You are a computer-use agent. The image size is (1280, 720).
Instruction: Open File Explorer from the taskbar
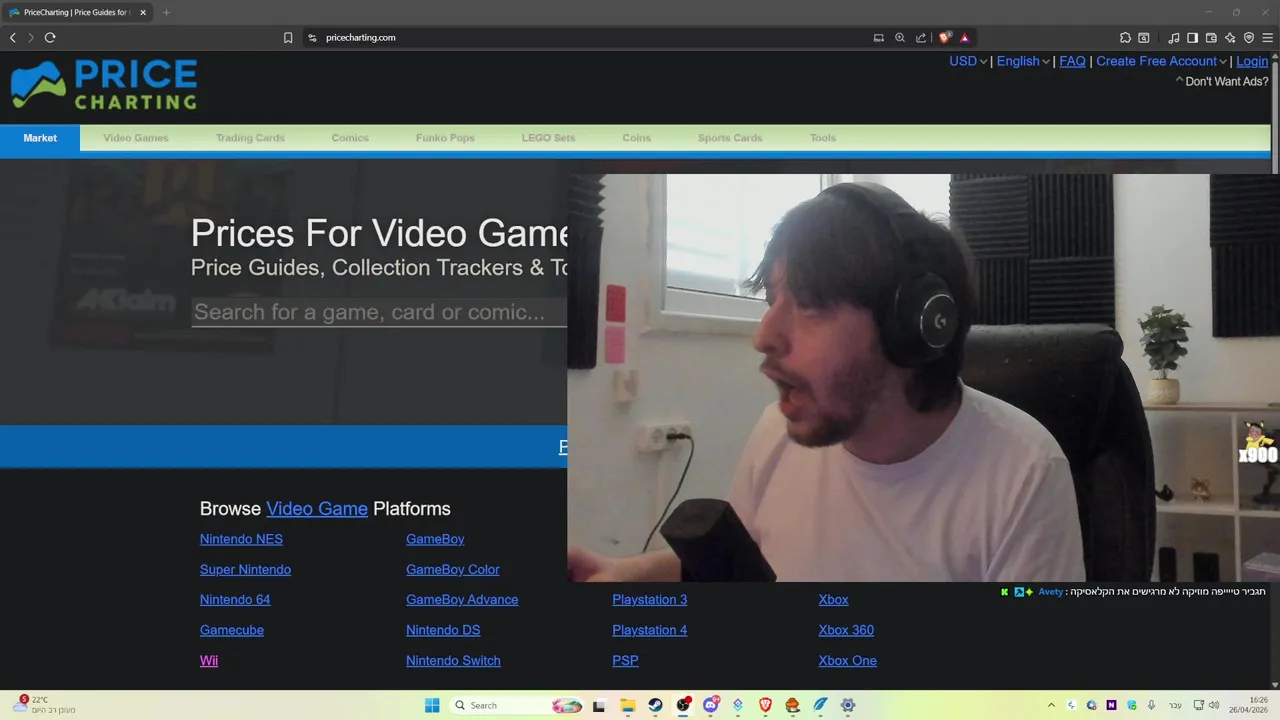(628, 705)
